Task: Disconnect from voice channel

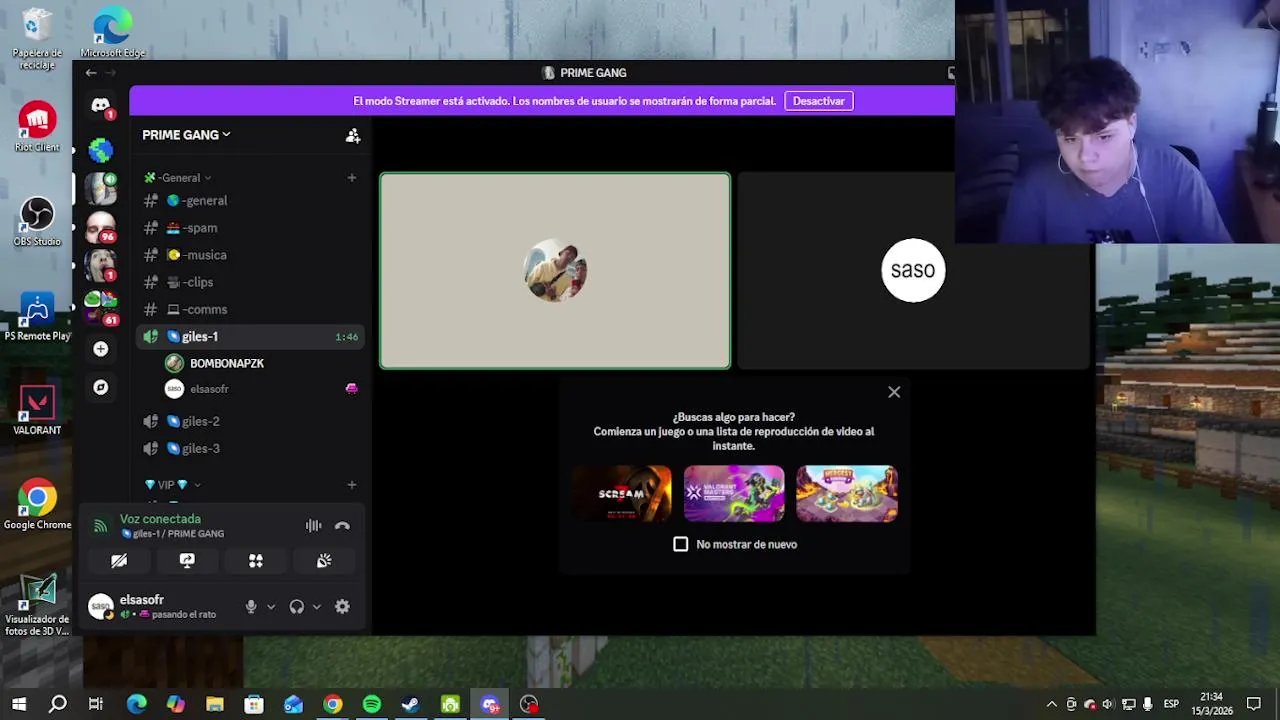Action: 342,526
